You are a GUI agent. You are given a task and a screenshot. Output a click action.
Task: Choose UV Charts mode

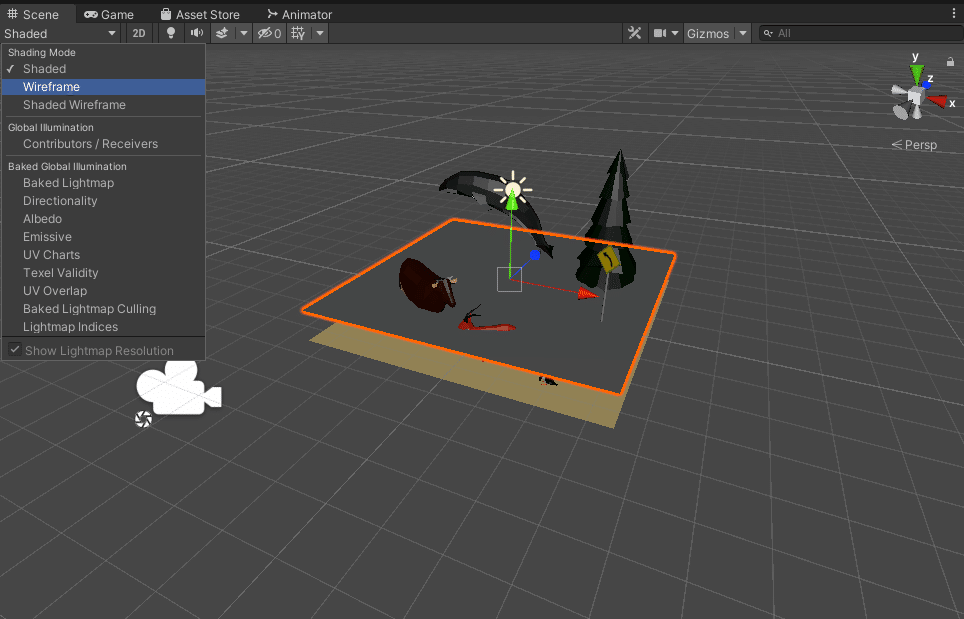(103, 254)
